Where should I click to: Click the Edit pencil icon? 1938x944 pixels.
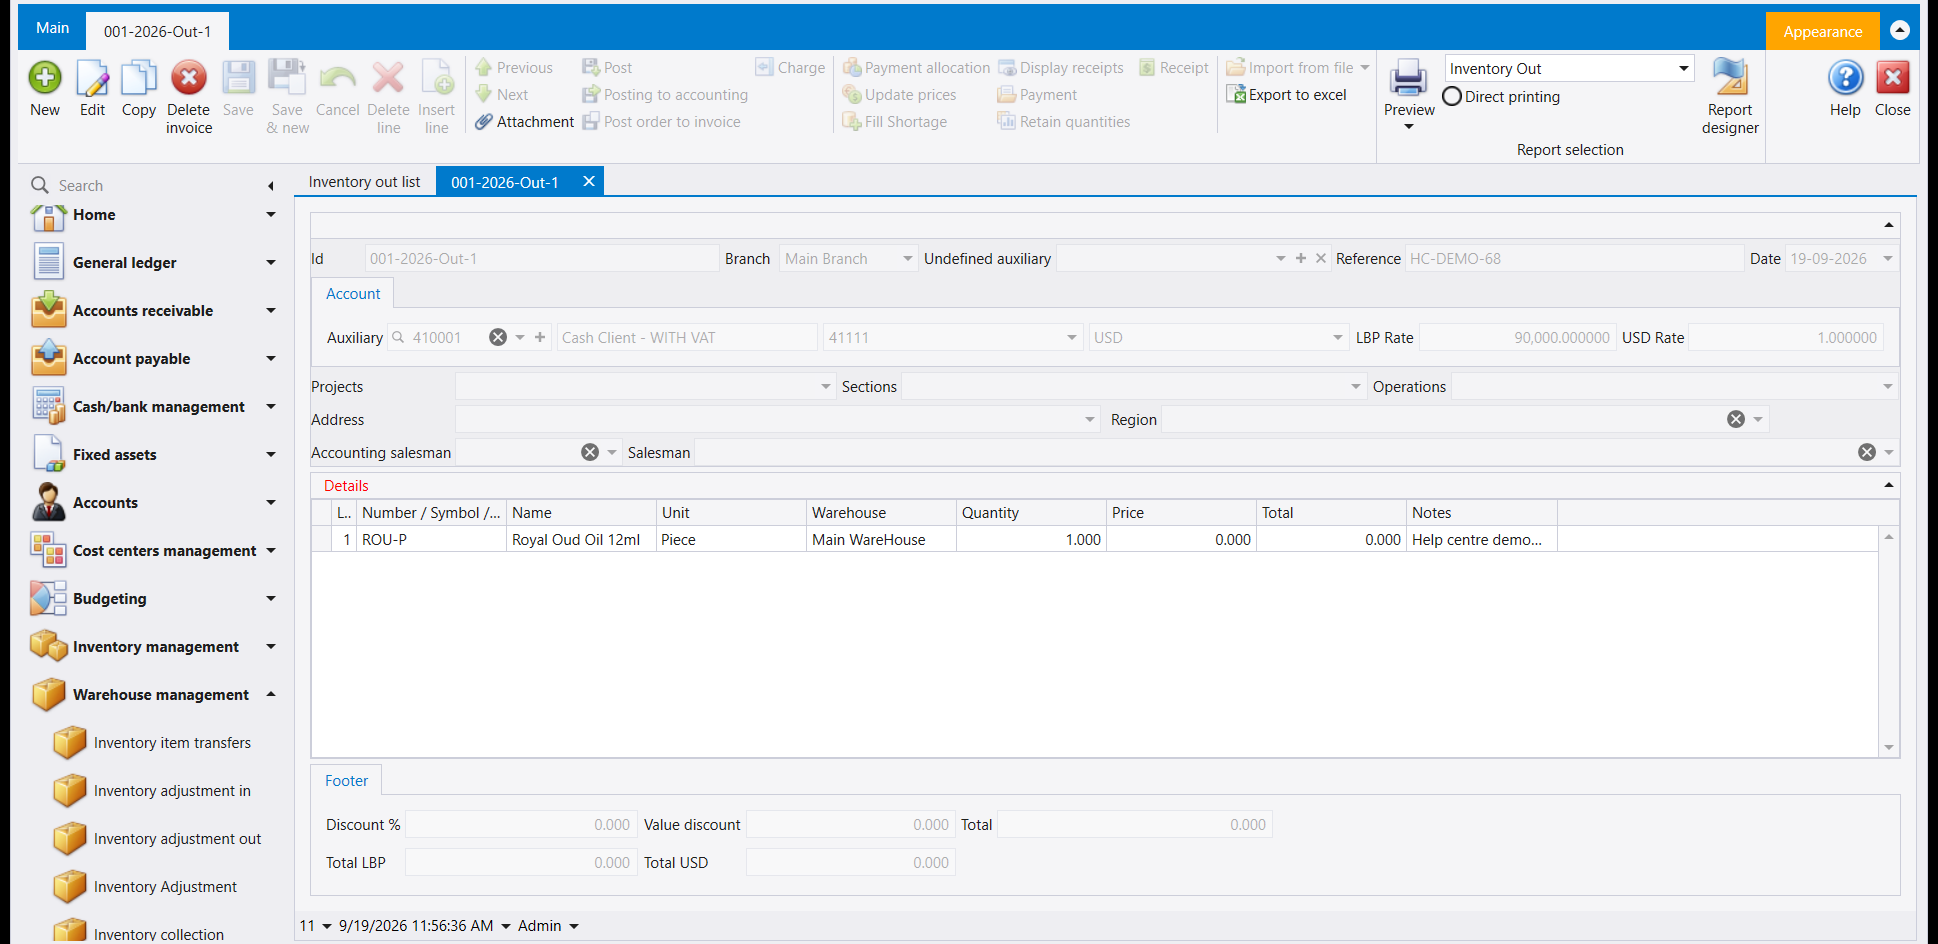pos(92,78)
